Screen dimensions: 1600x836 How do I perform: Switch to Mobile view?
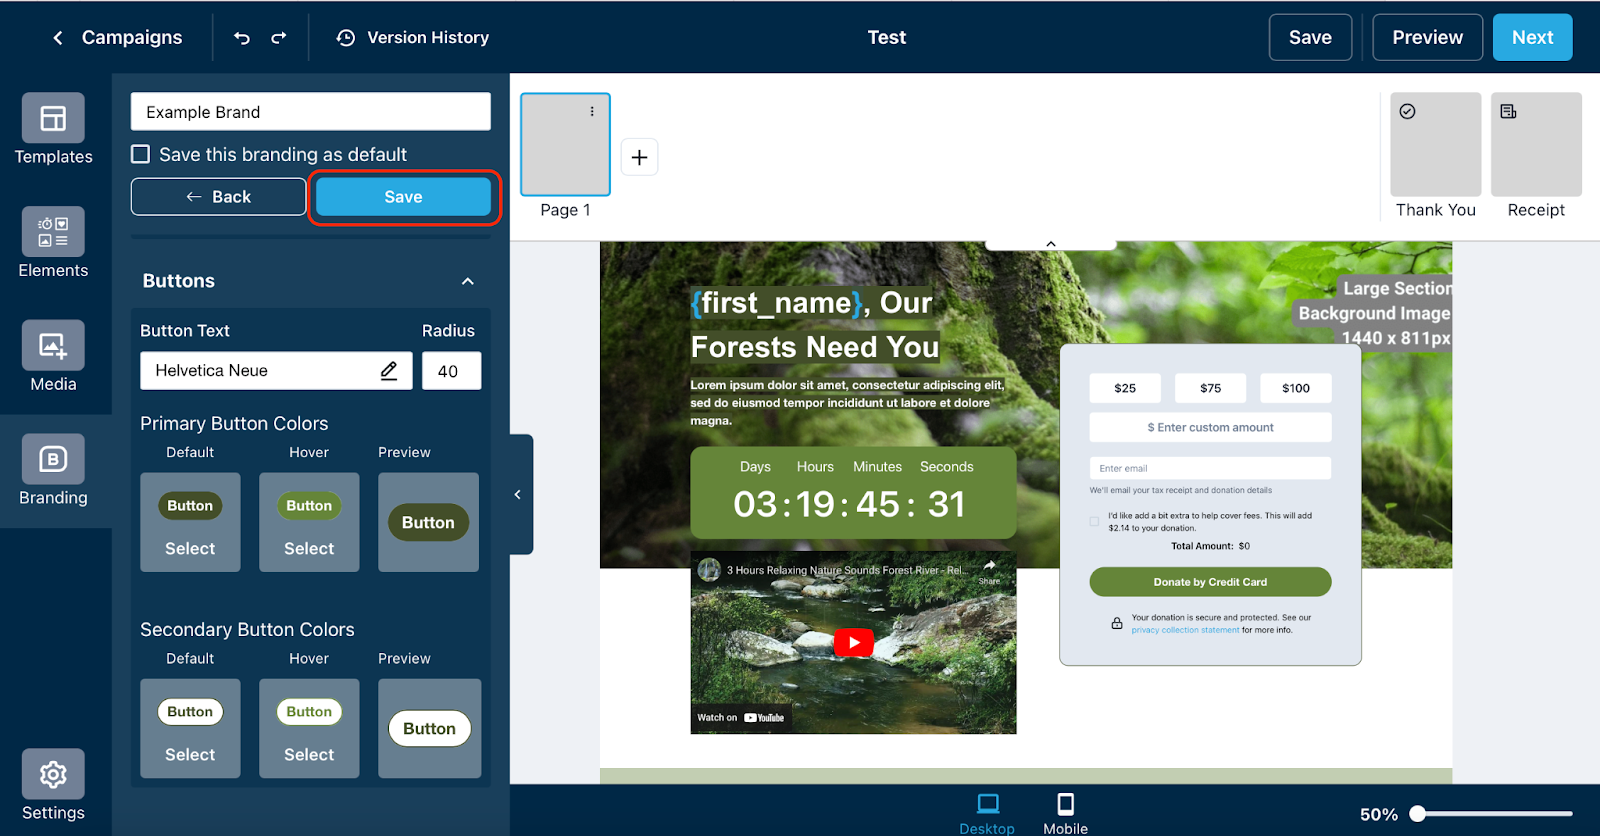[x=1065, y=813]
